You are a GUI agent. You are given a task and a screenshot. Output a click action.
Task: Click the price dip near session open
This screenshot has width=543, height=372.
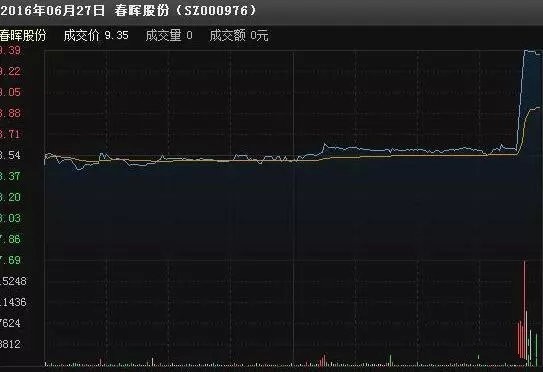[x=80, y=168]
